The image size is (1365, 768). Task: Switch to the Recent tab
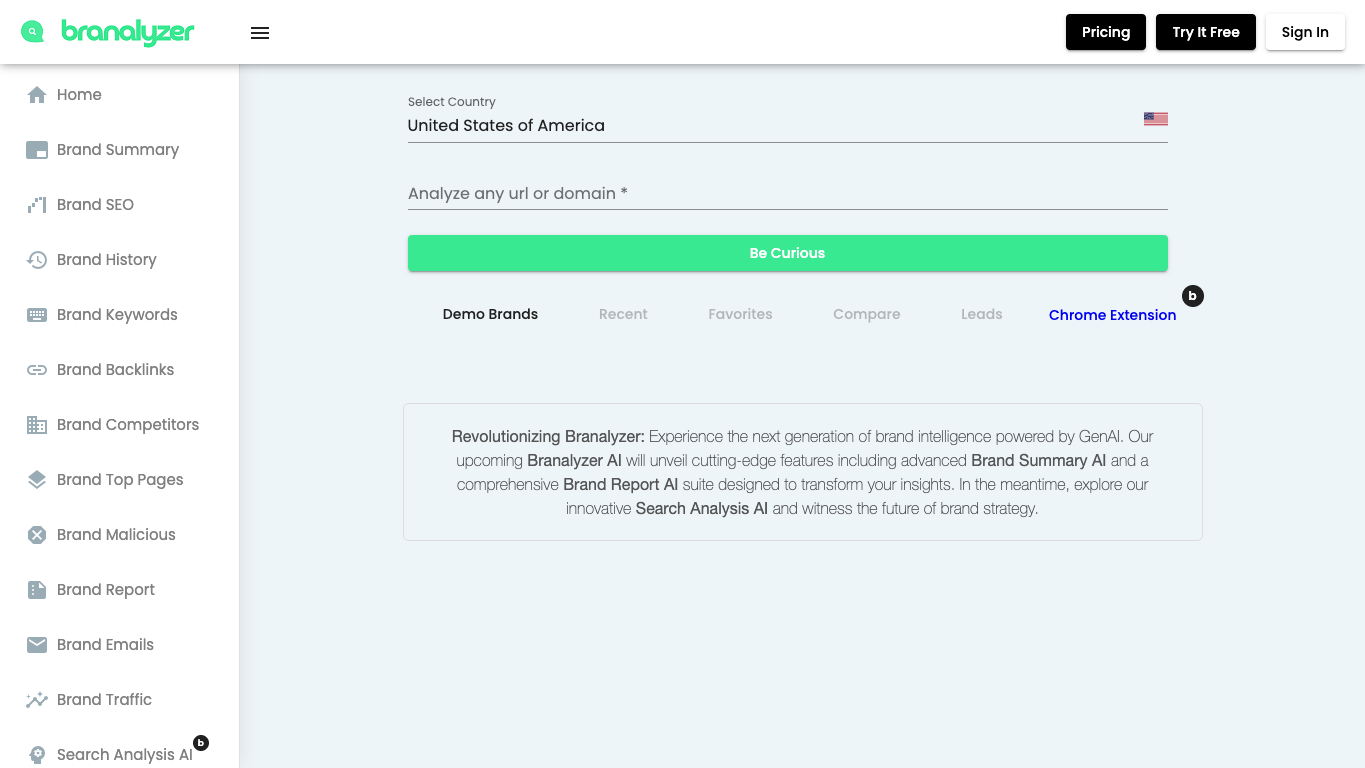(x=623, y=314)
